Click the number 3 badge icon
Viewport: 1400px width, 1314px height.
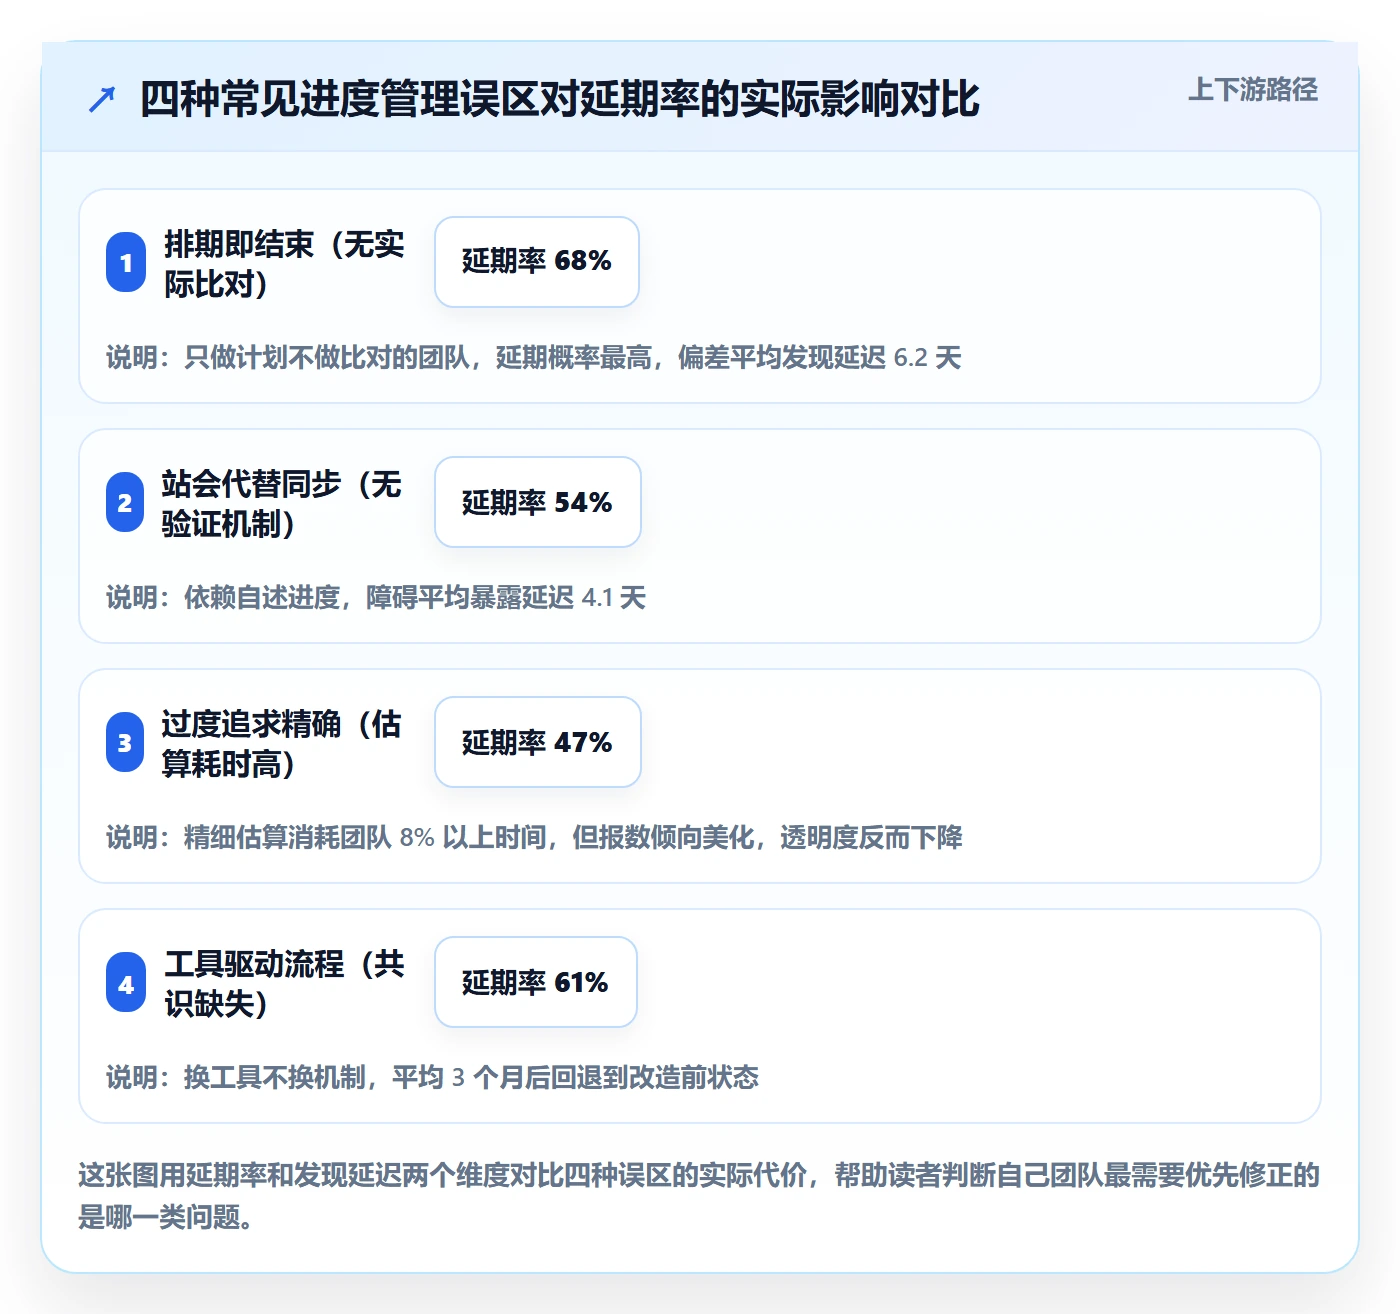(x=125, y=742)
